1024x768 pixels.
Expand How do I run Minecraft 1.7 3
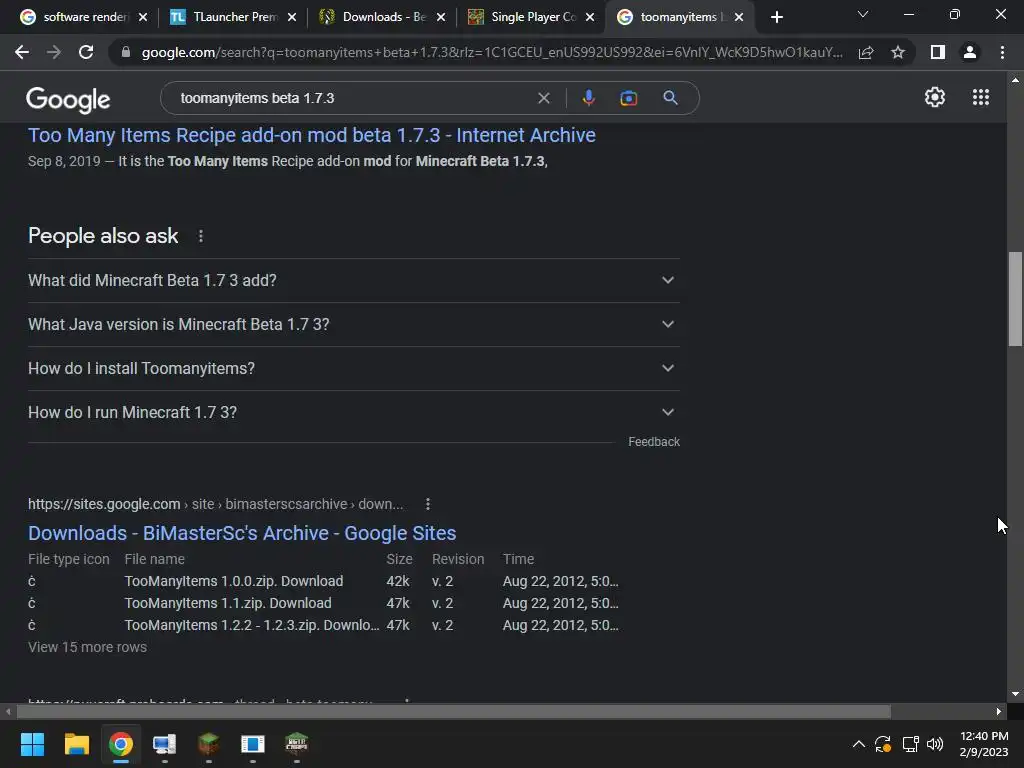(353, 412)
